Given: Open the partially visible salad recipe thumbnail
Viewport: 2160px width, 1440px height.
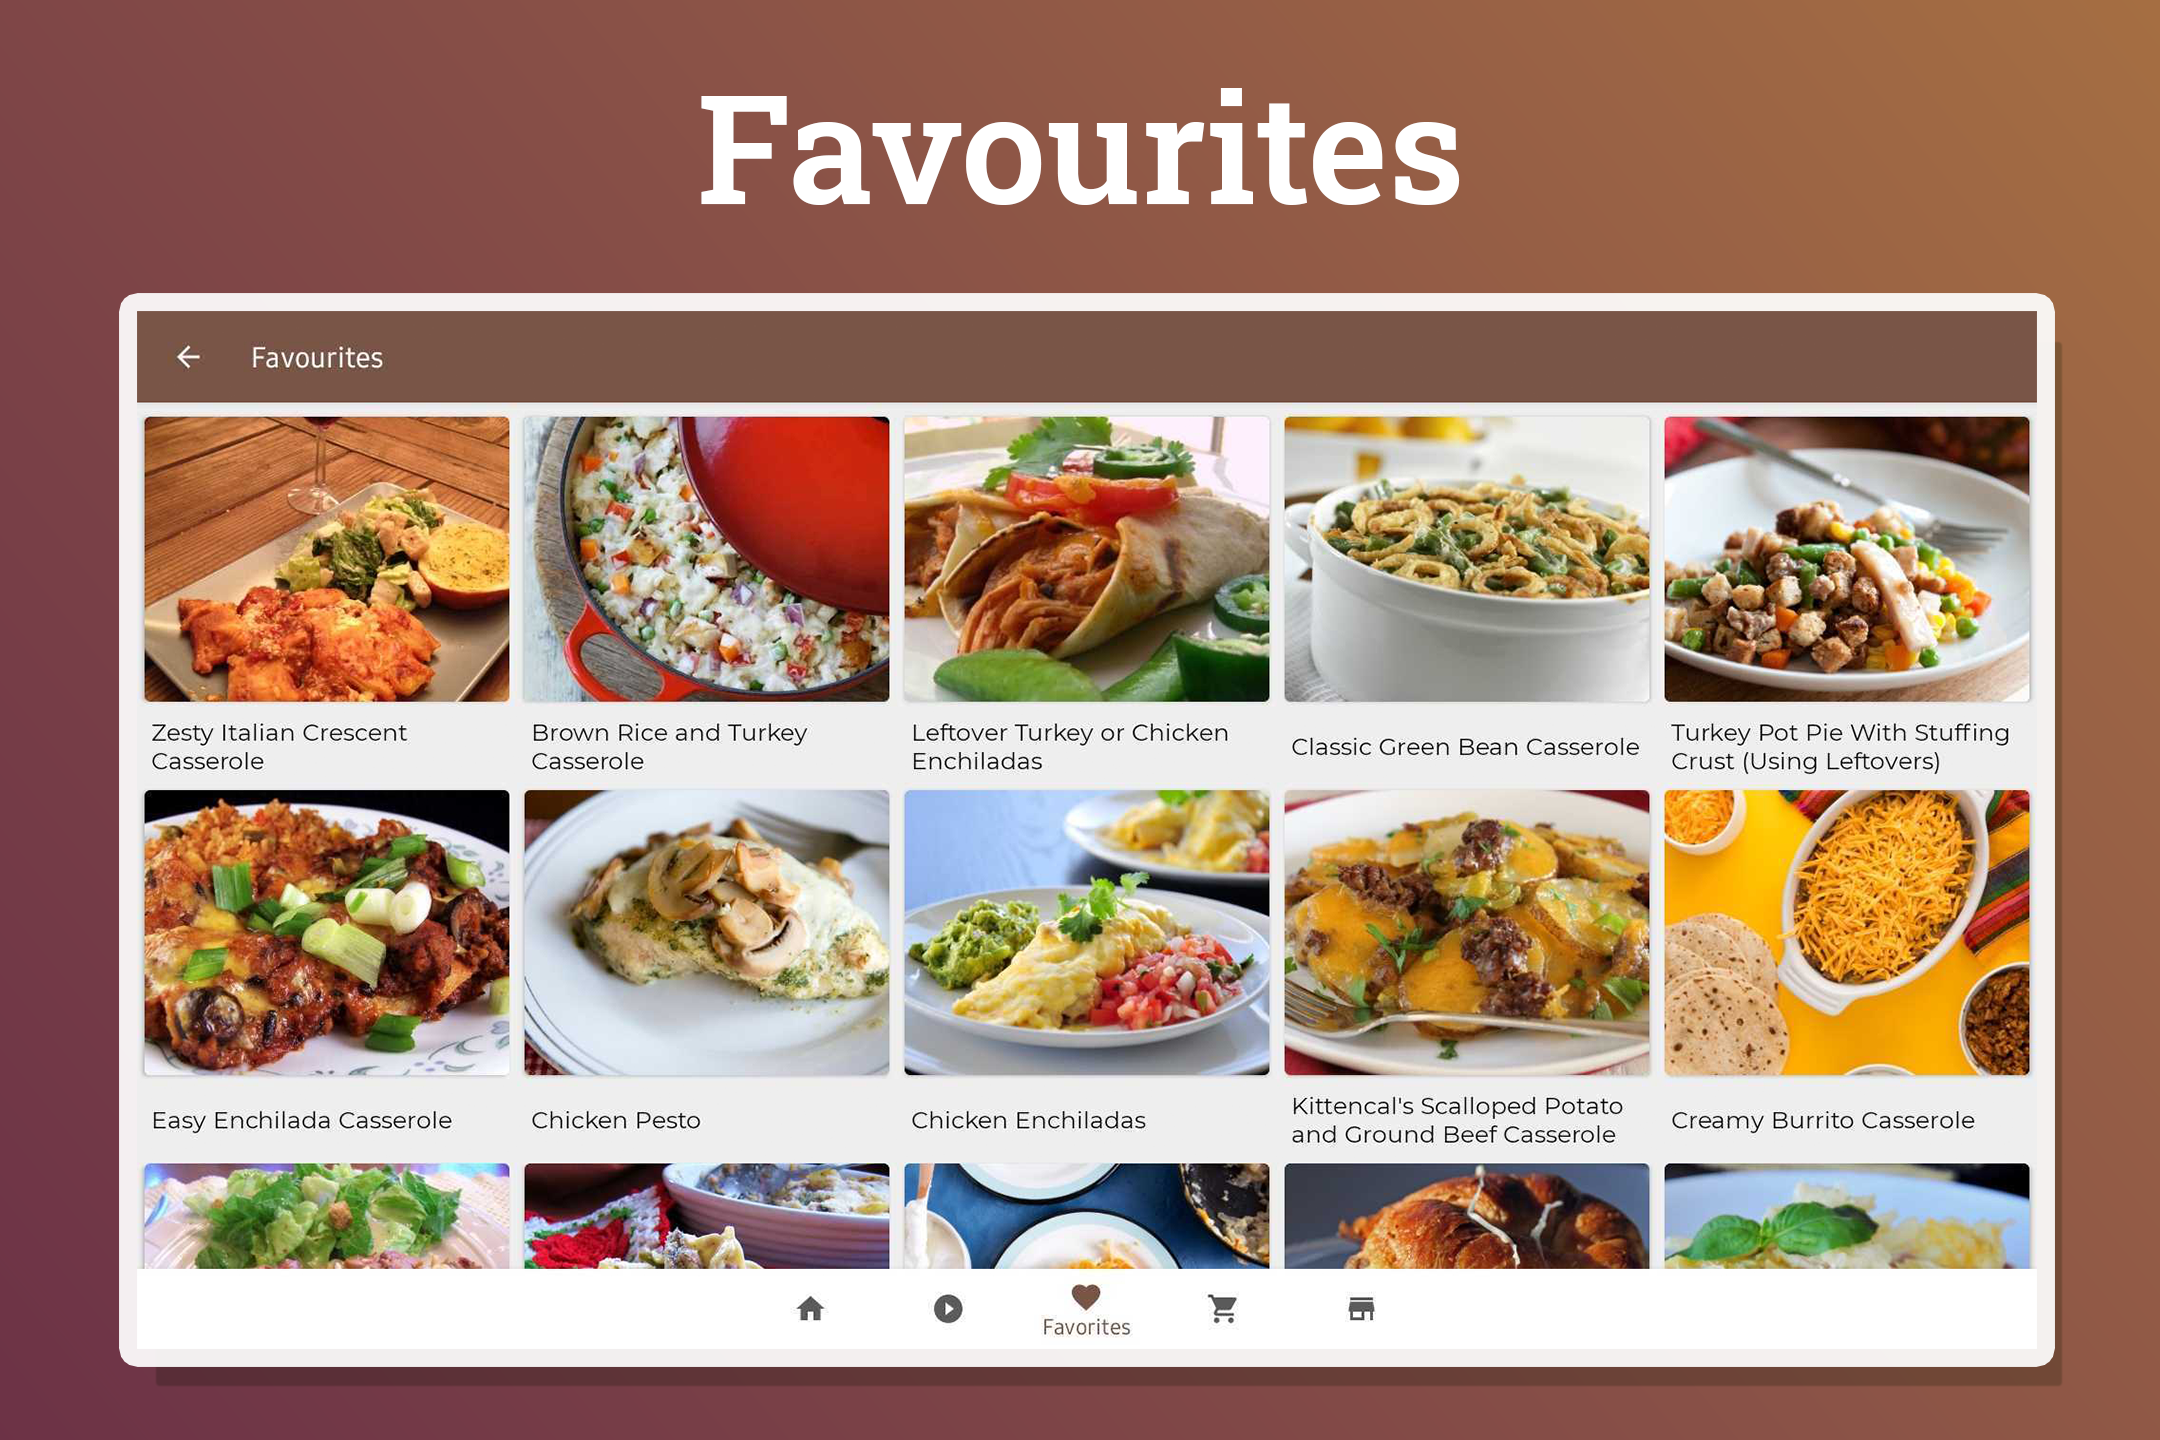Looking at the screenshot, I should (327, 1215).
